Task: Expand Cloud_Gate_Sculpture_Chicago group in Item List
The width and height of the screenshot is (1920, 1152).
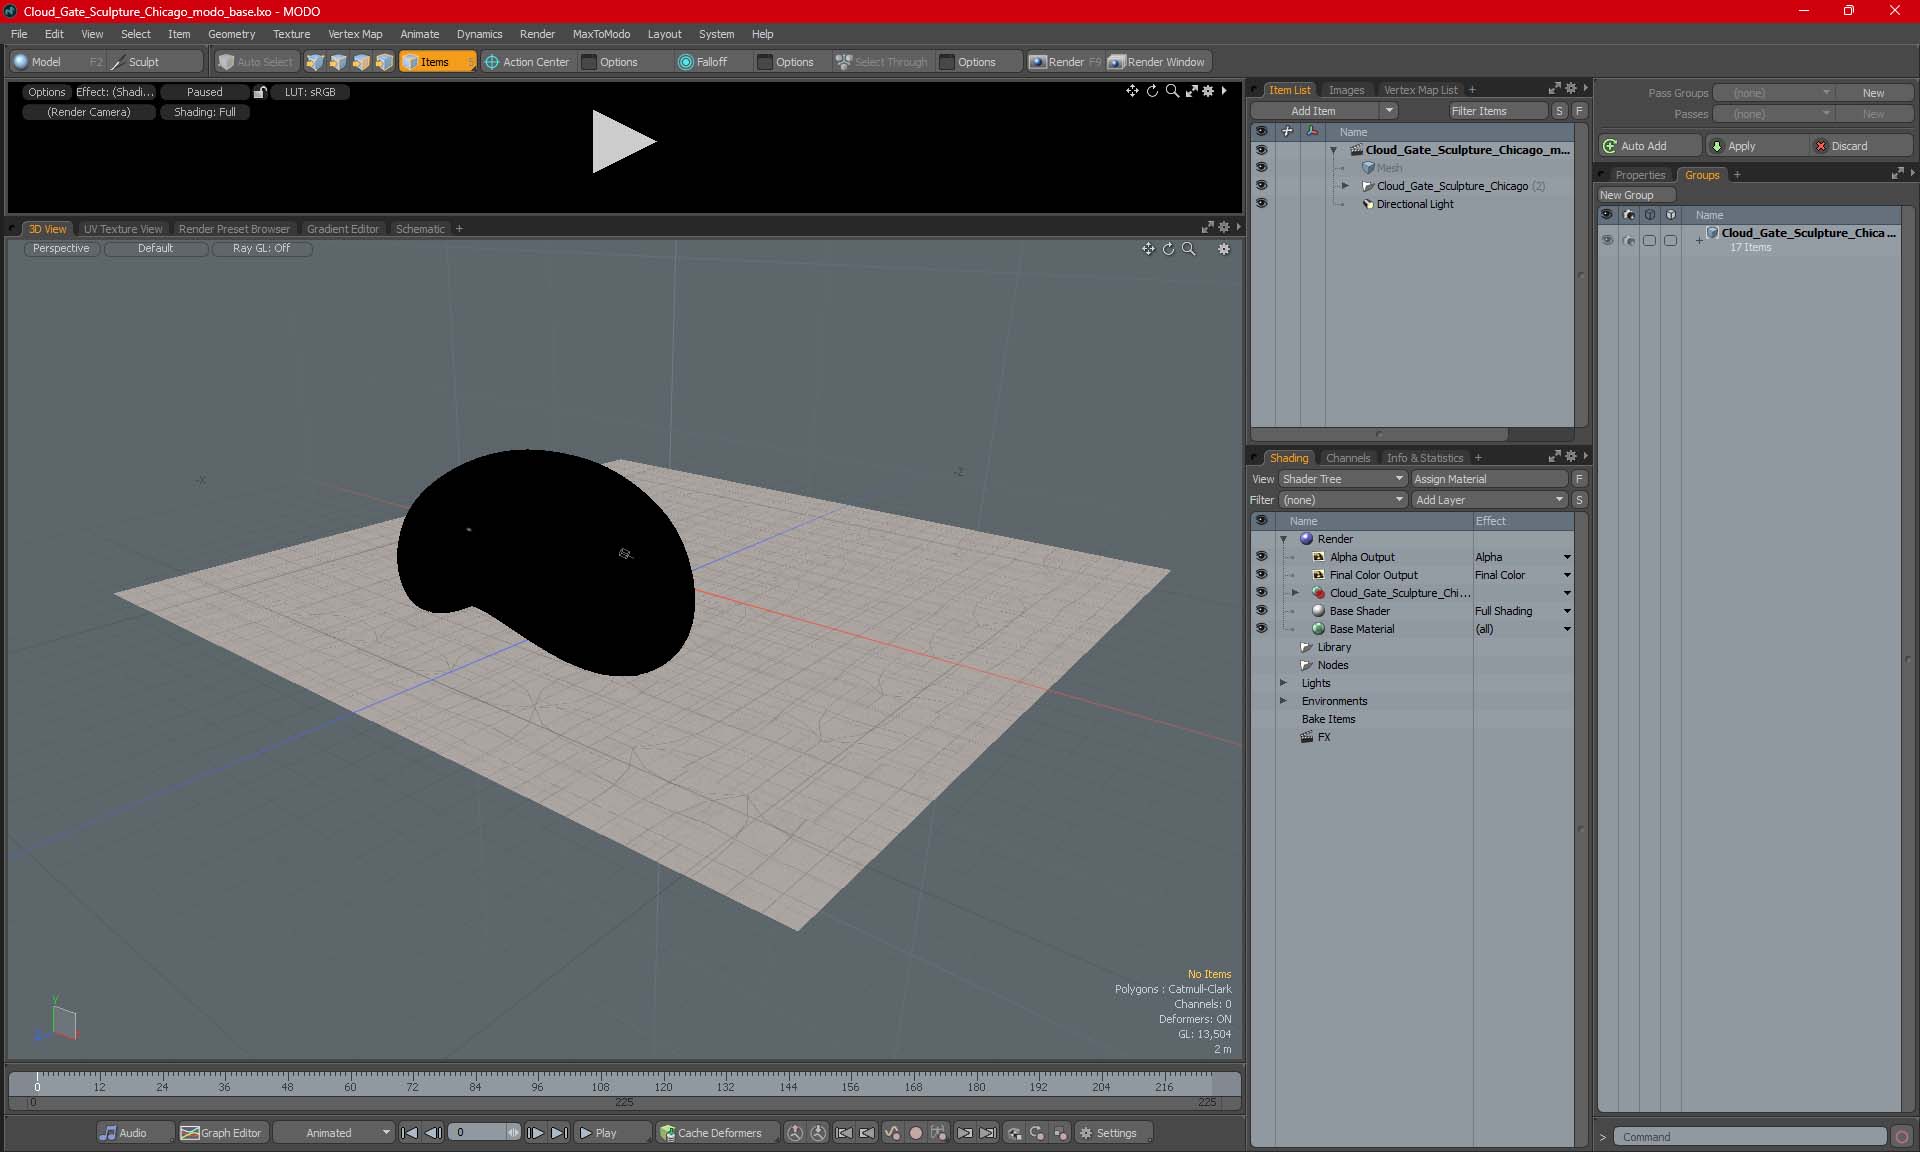Action: pyautogui.click(x=1345, y=186)
